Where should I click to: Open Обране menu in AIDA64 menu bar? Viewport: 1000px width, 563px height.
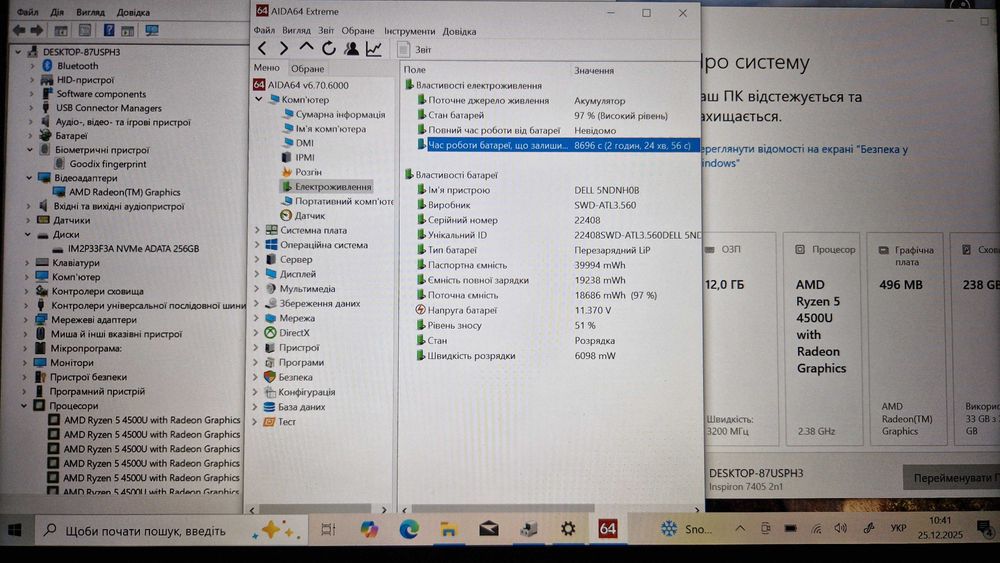coord(358,31)
